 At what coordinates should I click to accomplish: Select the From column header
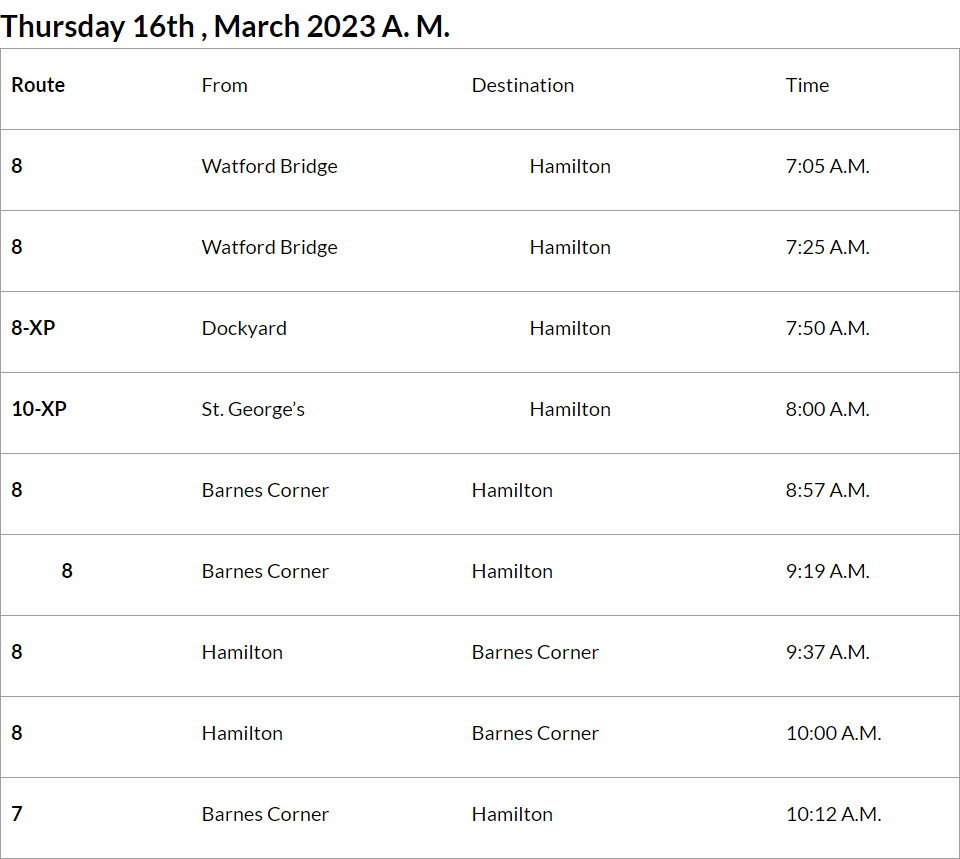224,86
